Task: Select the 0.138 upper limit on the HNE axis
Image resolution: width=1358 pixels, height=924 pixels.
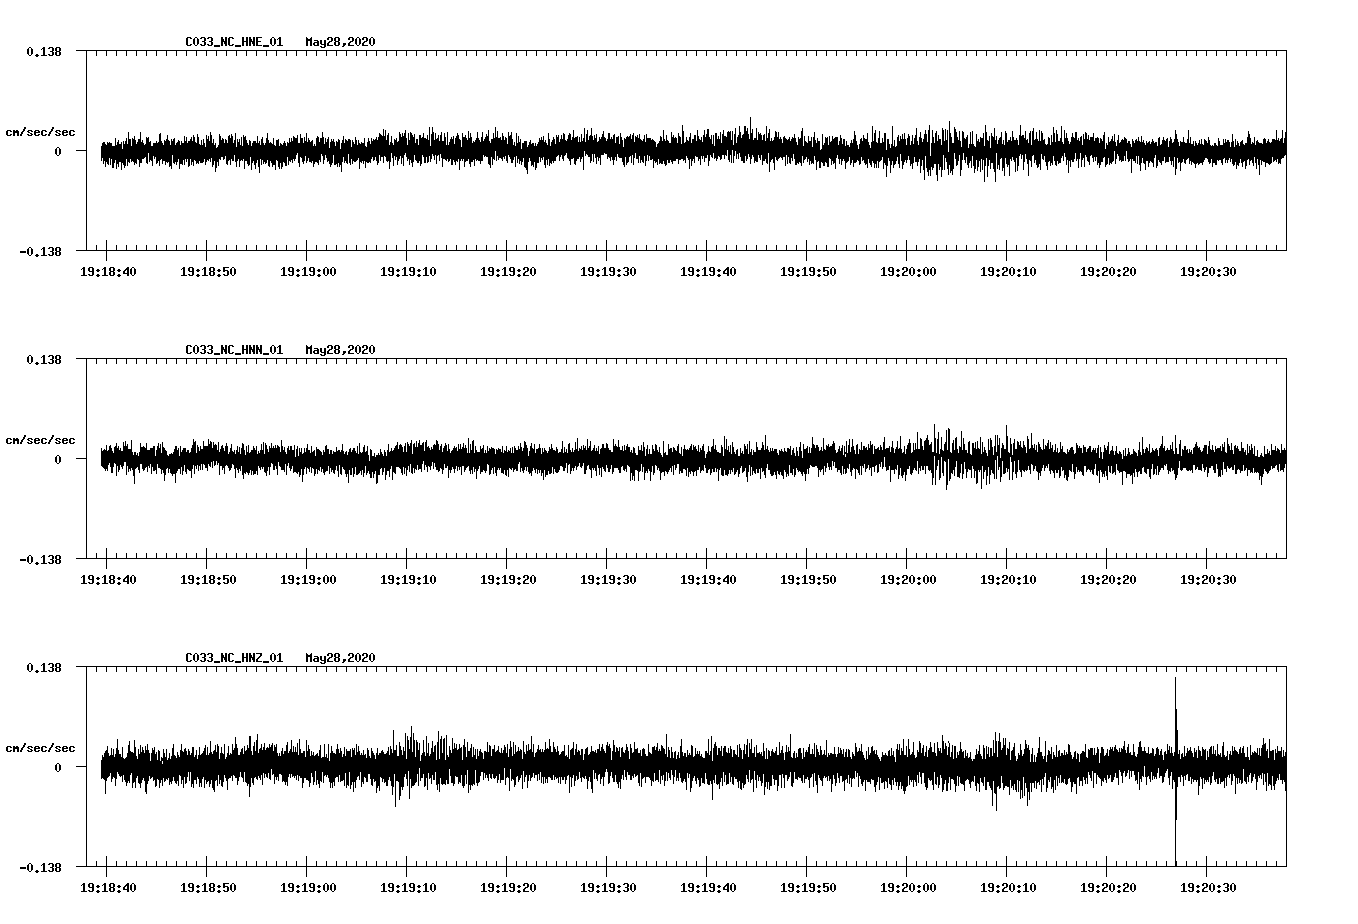Action: [44, 51]
